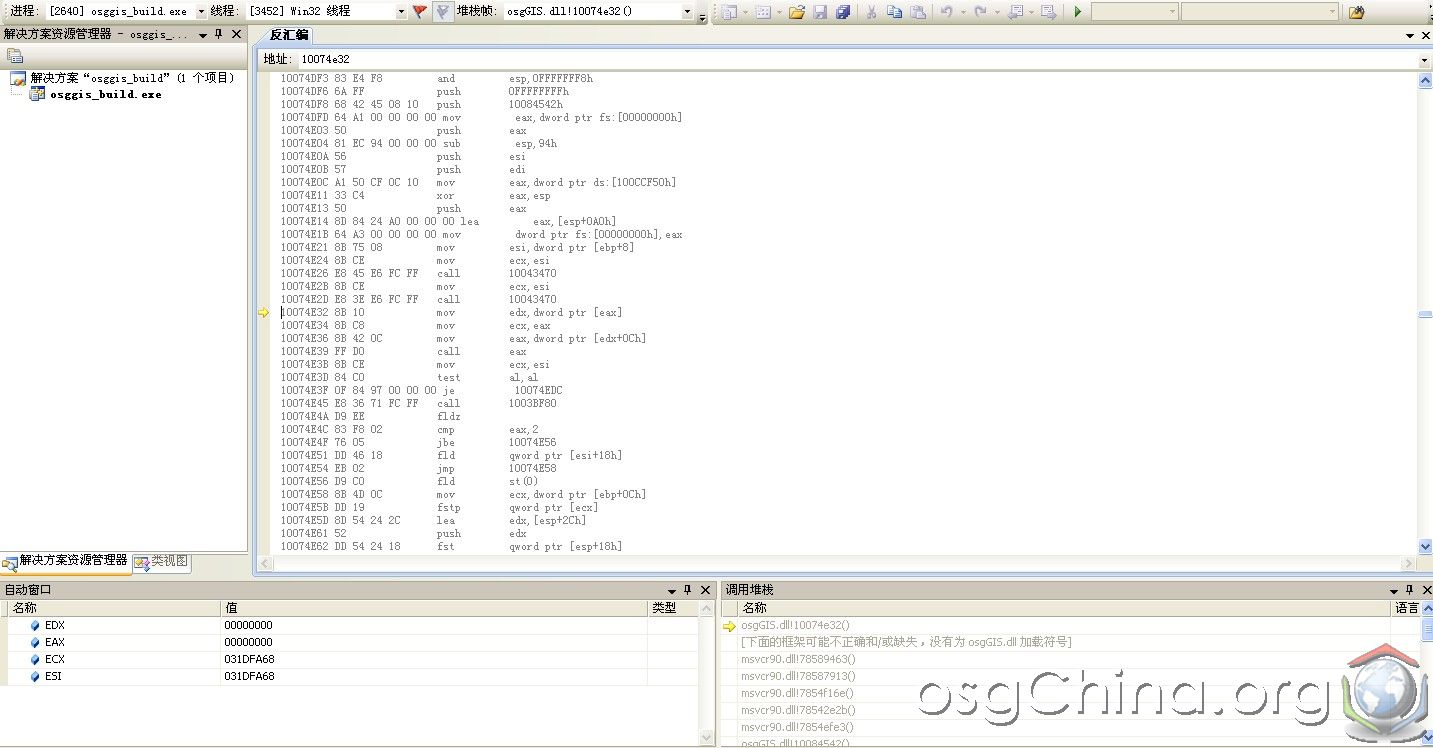
Task: Click the Value column header in Autos
Action: coord(434,608)
